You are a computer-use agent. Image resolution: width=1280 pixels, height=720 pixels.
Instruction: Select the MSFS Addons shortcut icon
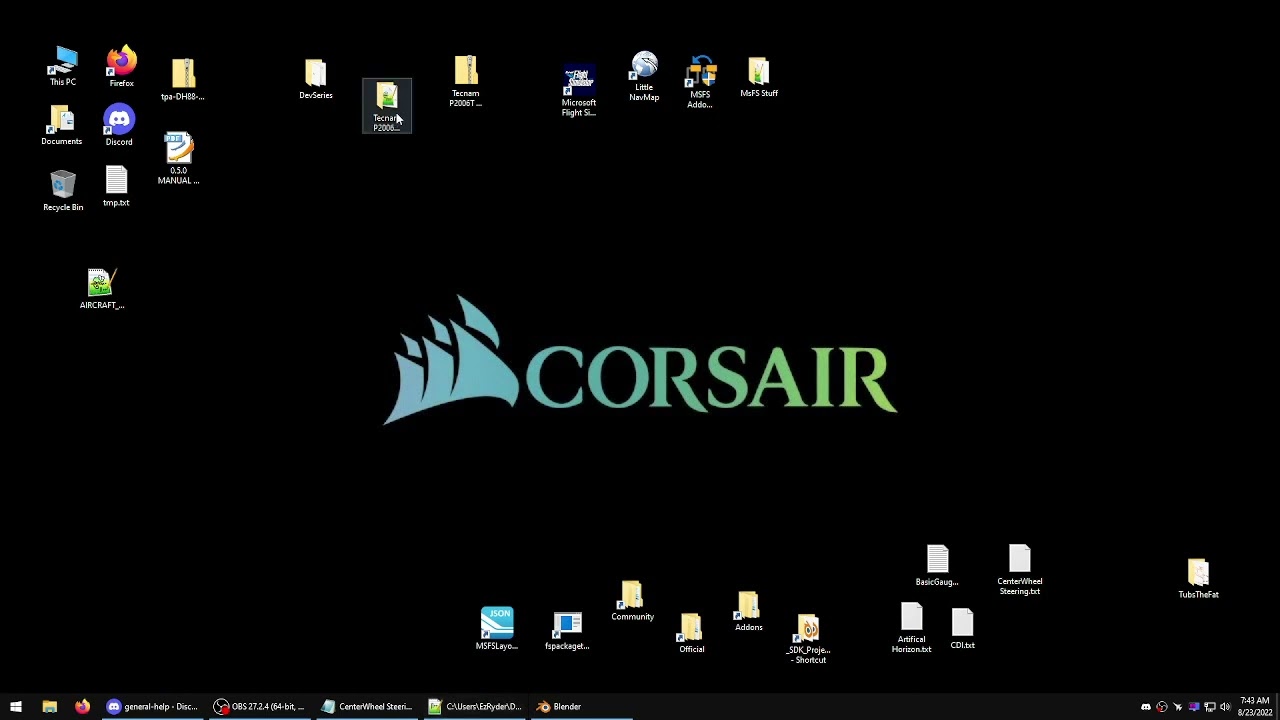coord(700,83)
